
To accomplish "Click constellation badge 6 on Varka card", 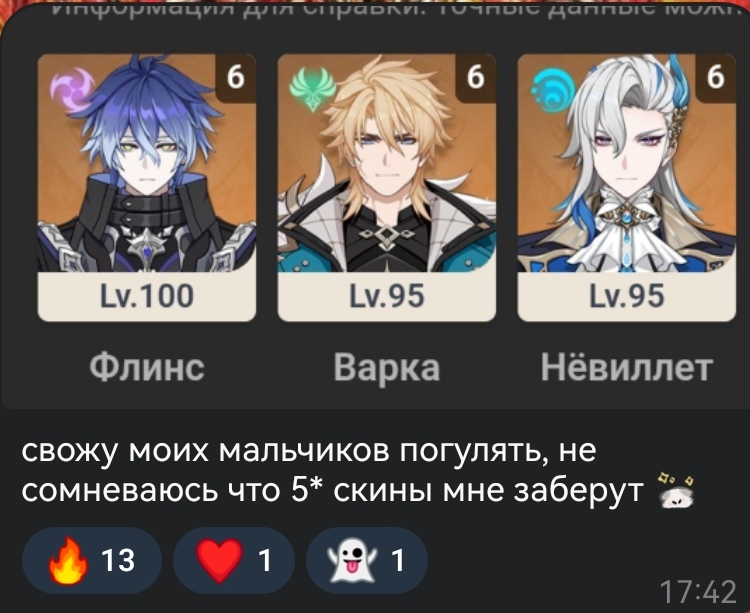I will click(475, 78).
